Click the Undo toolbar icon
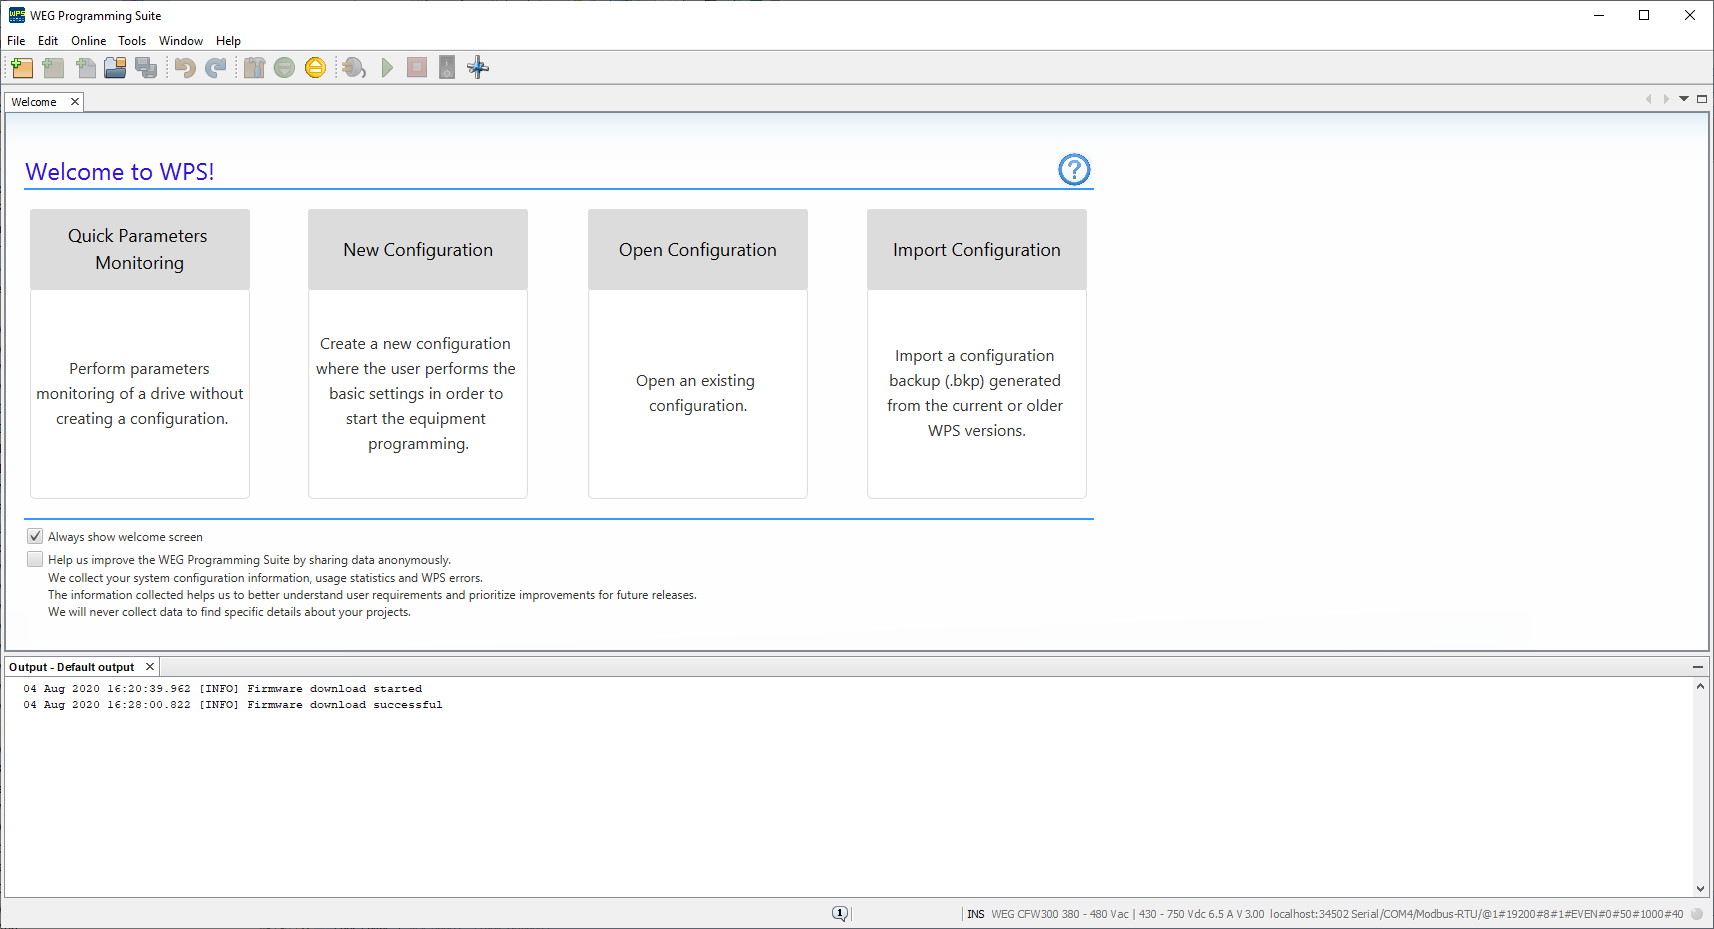 pos(185,67)
